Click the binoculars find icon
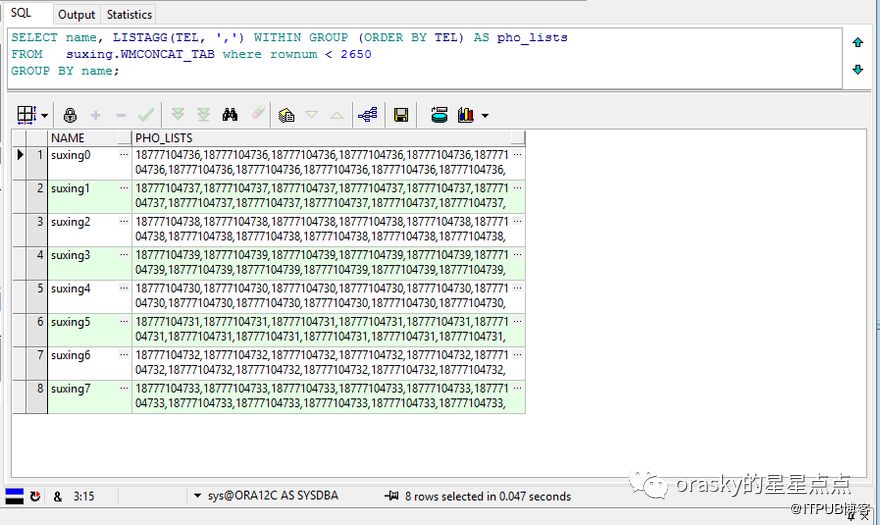 click(230, 115)
